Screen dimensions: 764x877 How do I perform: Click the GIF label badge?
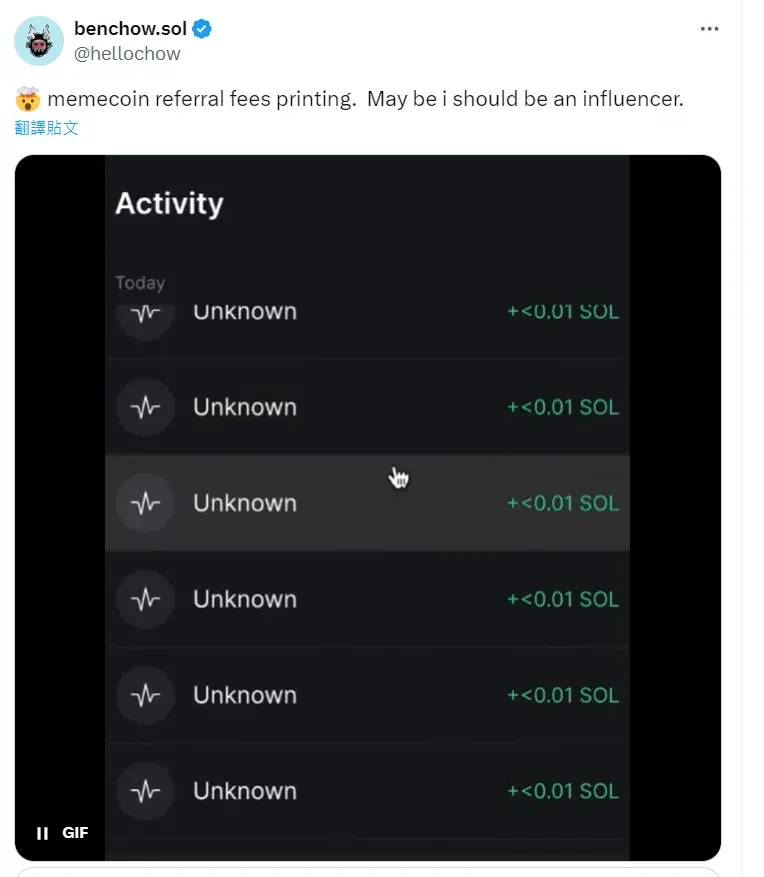point(75,832)
